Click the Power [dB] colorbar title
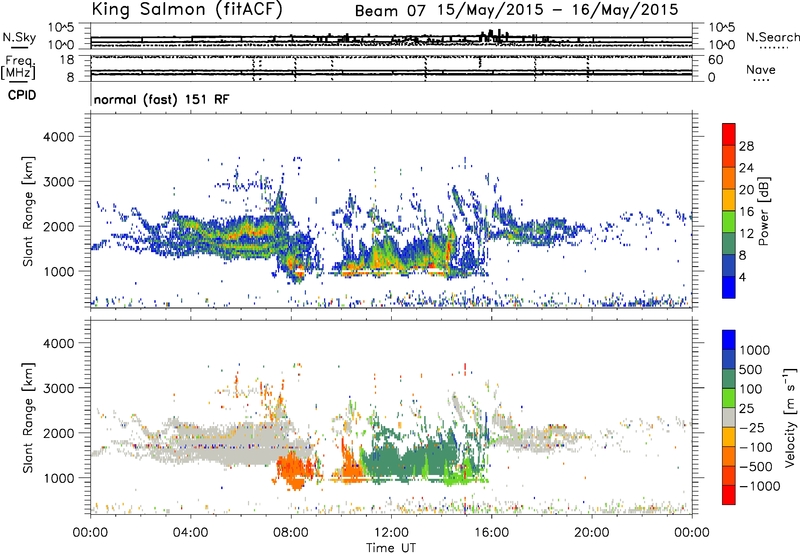The width and height of the screenshot is (800, 554). click(x=763, y=211)
